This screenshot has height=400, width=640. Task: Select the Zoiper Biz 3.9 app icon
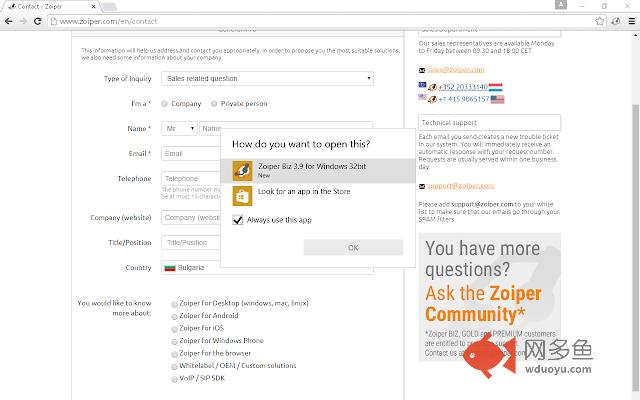click(242, 171)
